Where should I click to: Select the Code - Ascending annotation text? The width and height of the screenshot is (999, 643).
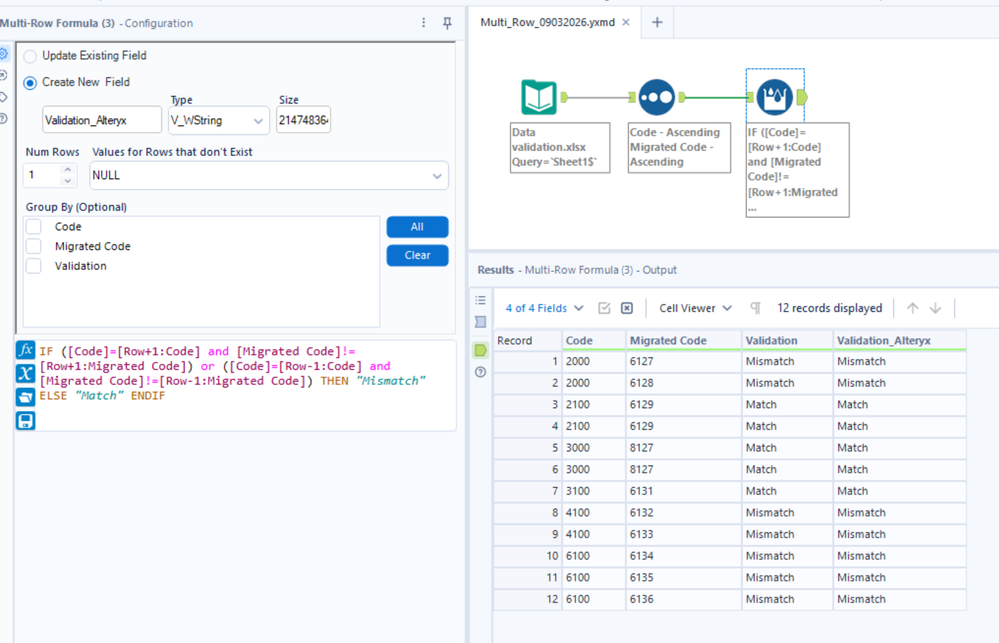(x=679, y=147)
